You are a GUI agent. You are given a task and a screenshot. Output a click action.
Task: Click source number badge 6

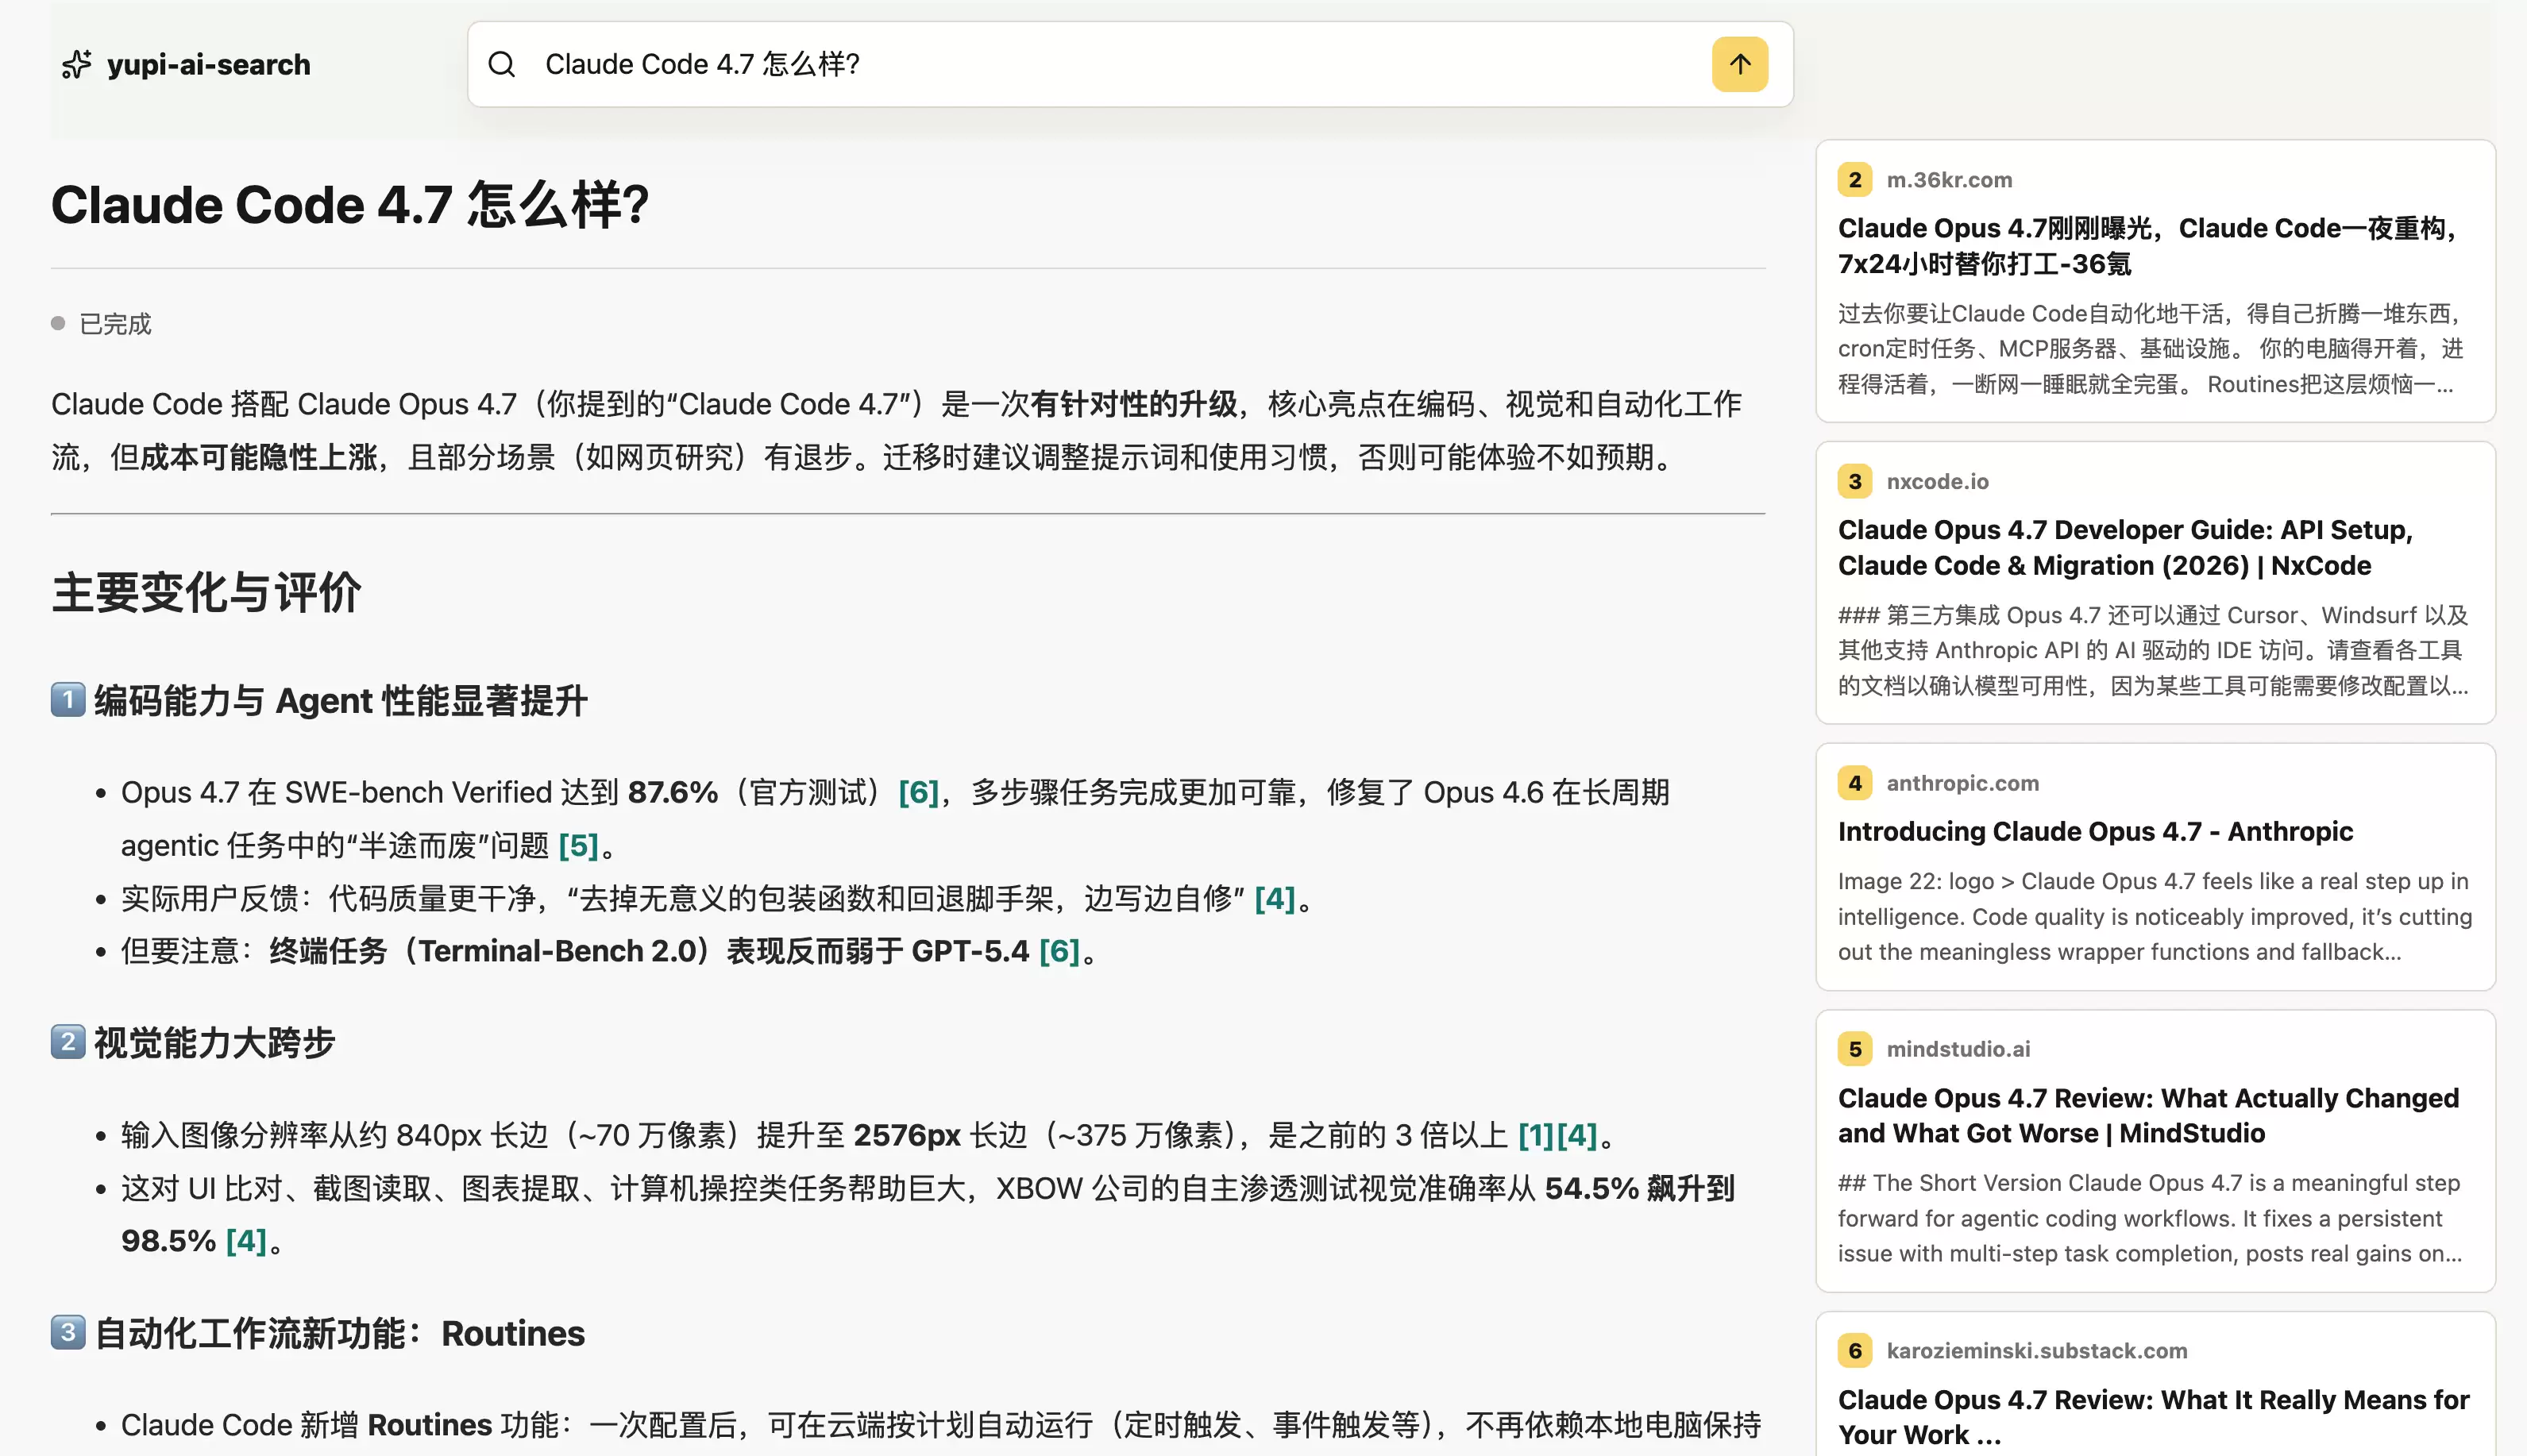[x=1855, y=1351]
